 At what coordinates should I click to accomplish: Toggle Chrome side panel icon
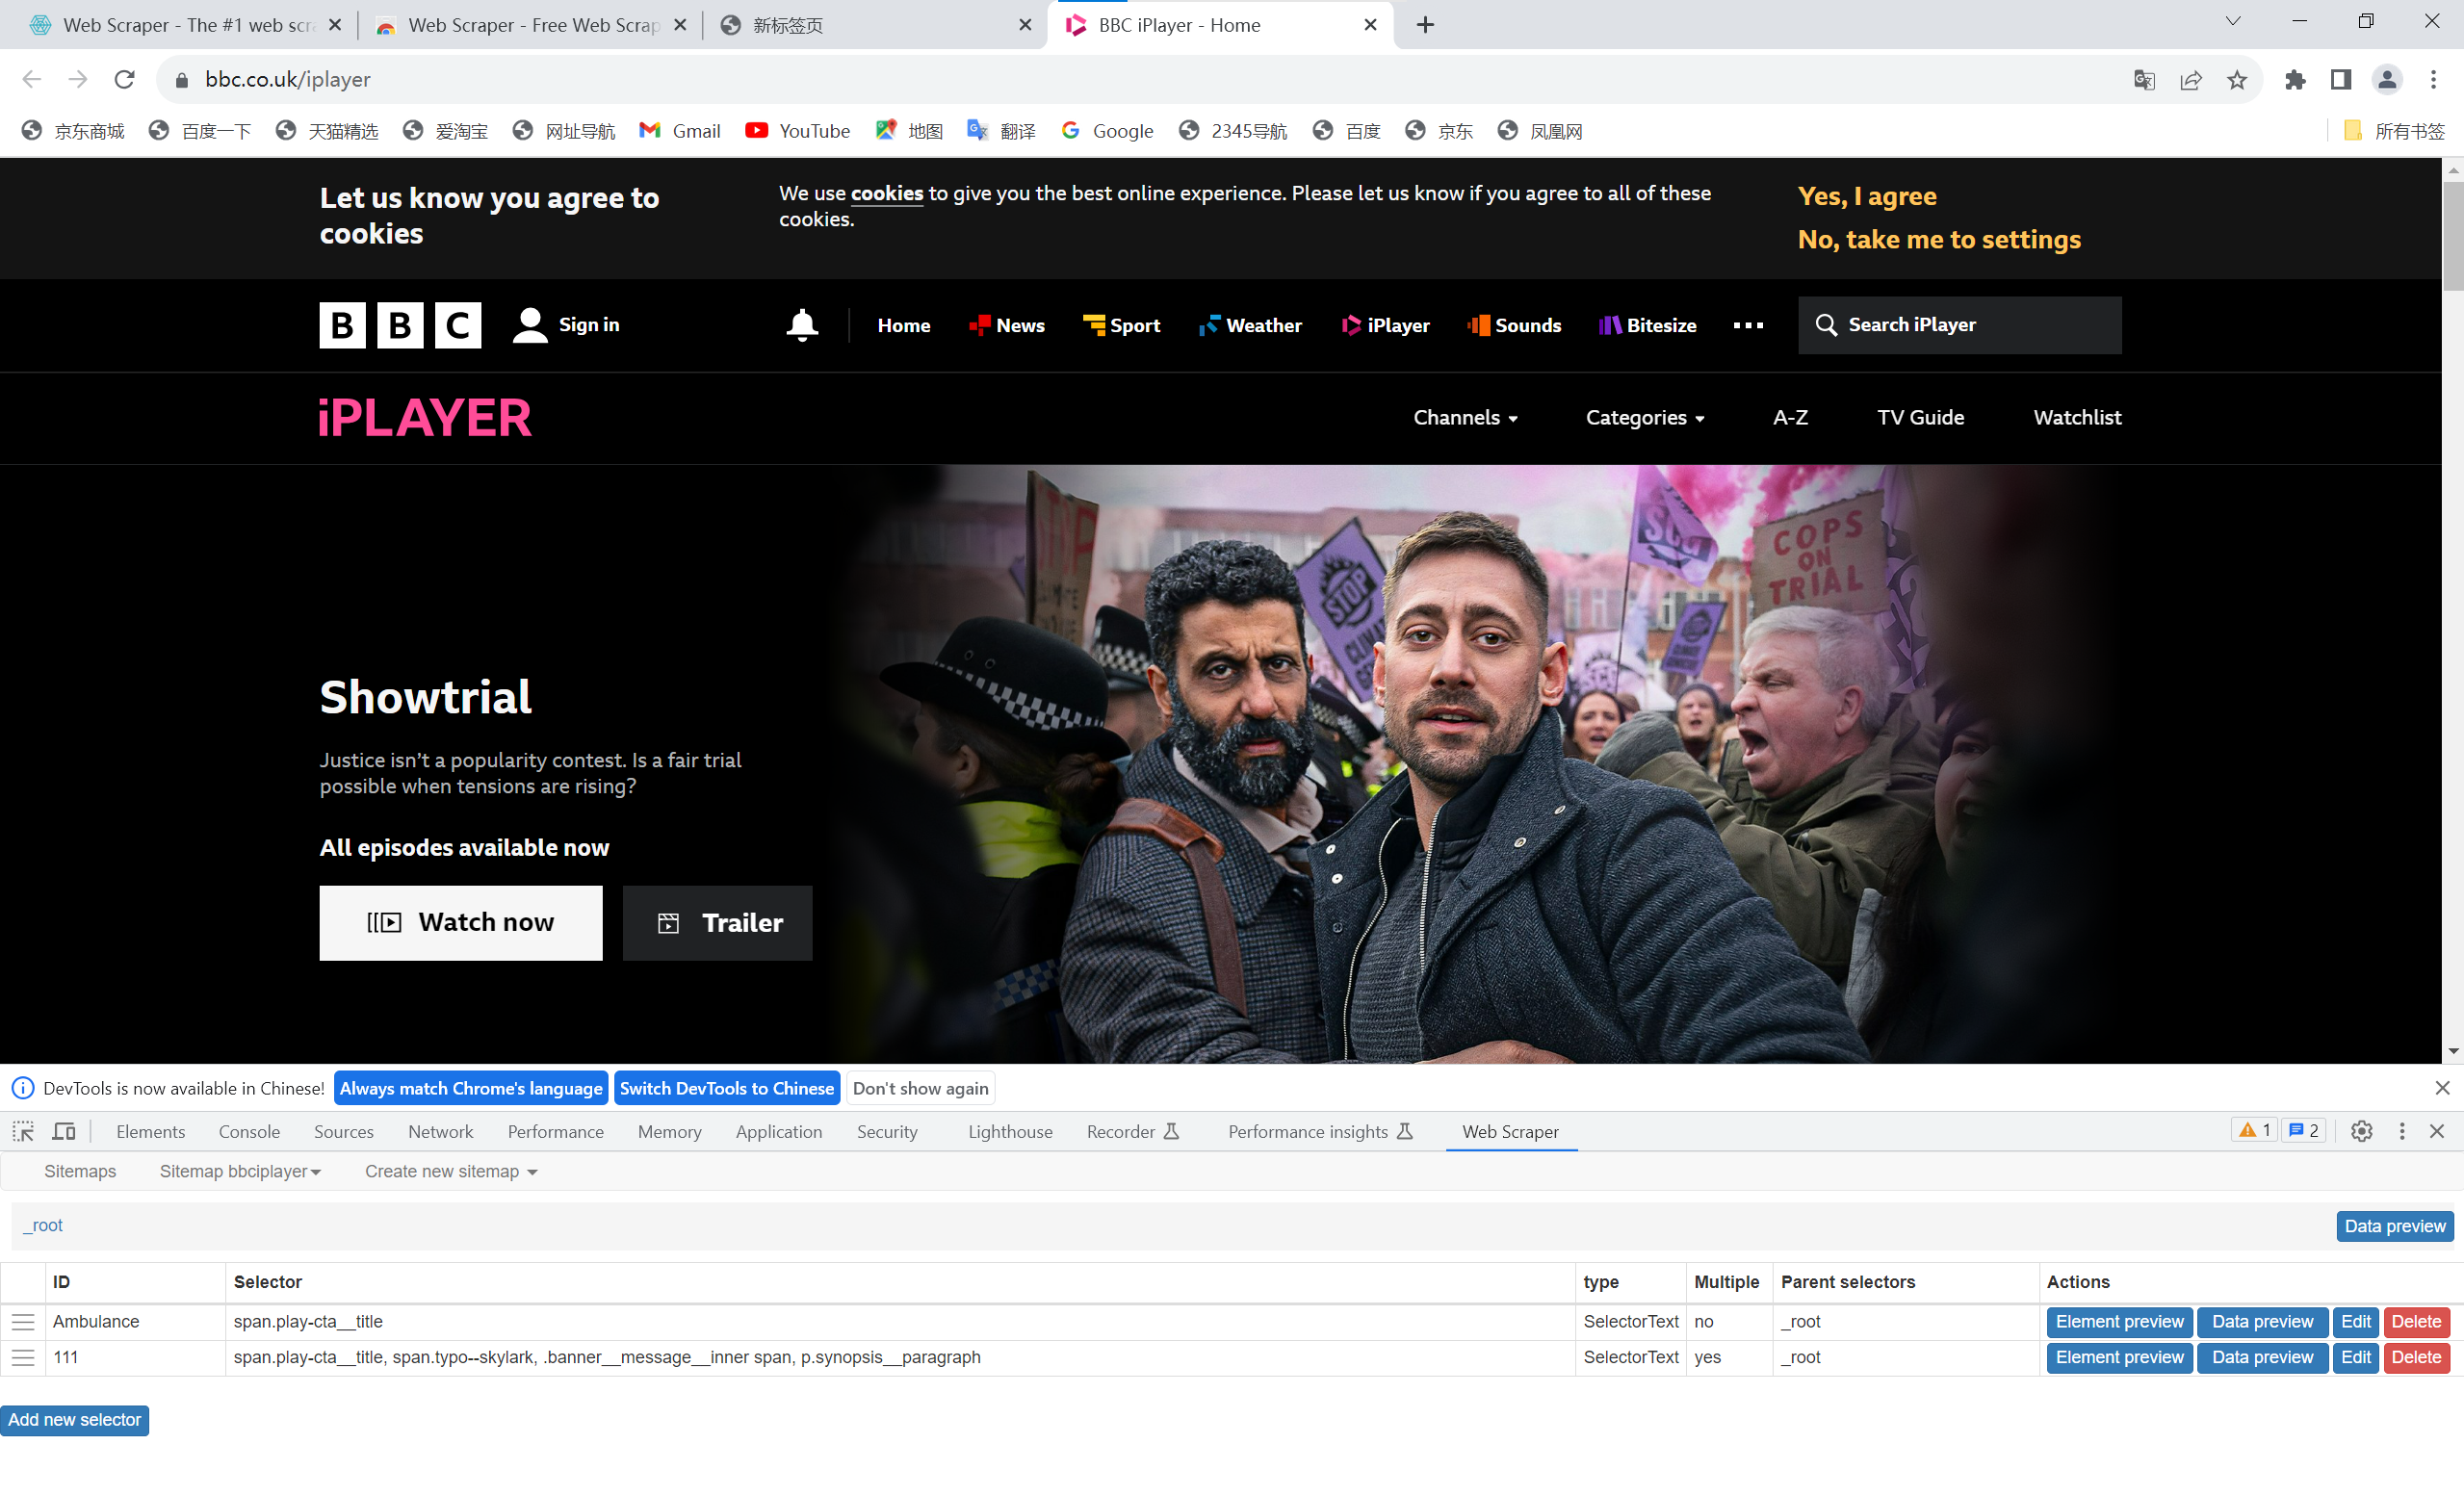click(x=2340, y=80)
